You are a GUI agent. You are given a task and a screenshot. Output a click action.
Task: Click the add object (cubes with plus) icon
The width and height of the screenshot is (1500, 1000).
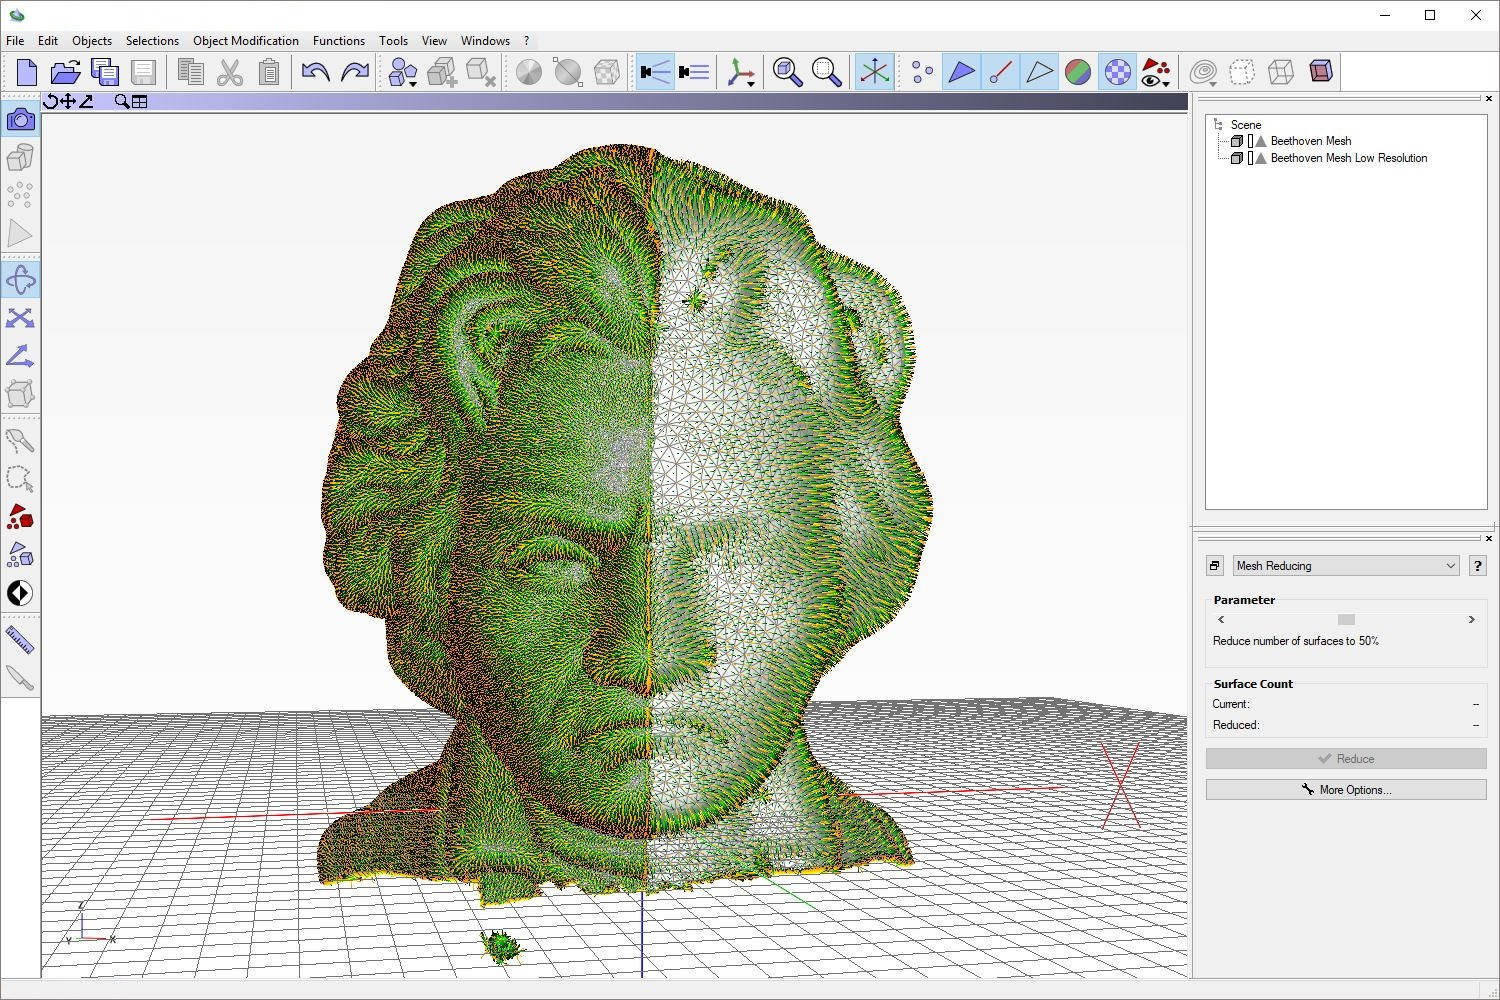click(442, 72)
